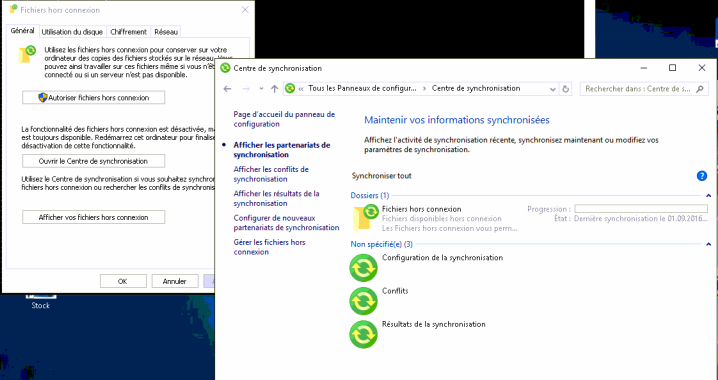Image resolution: width=718 pixels, height=380 pixels.
Task: Open the recent locations dropdown arrow
Action: [261, 89]
